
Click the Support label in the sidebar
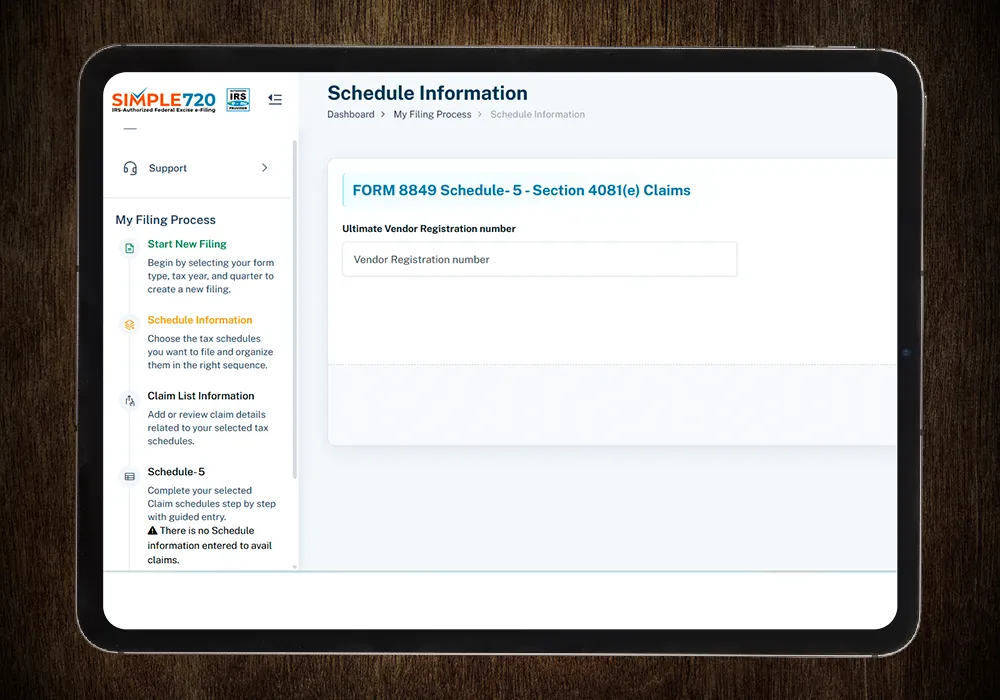click(x=167, y=168)
